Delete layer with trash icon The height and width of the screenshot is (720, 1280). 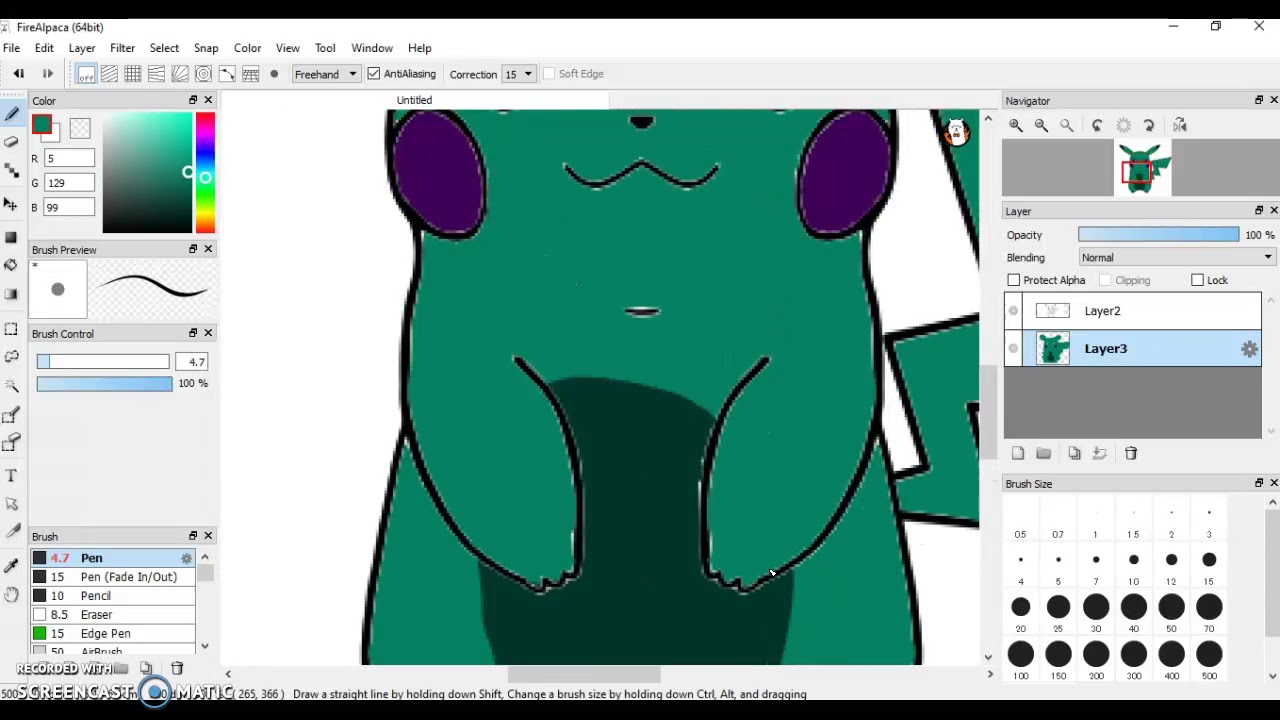point(1131,453)
